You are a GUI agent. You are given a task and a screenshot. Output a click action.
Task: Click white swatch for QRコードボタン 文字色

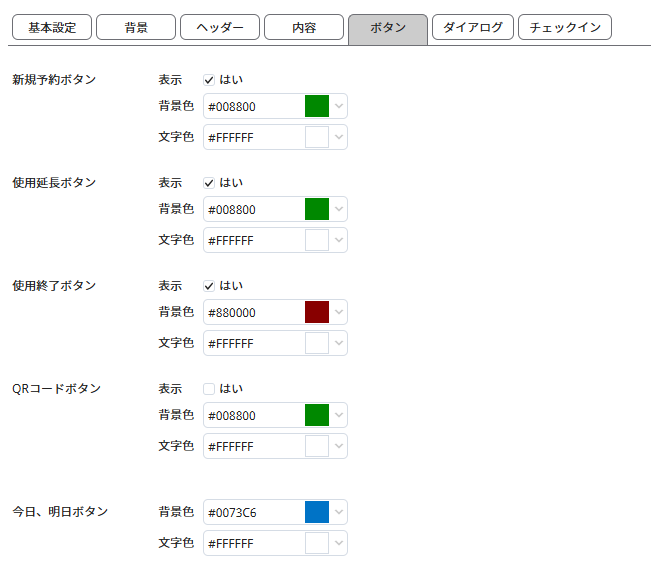[x=317, y=446]
